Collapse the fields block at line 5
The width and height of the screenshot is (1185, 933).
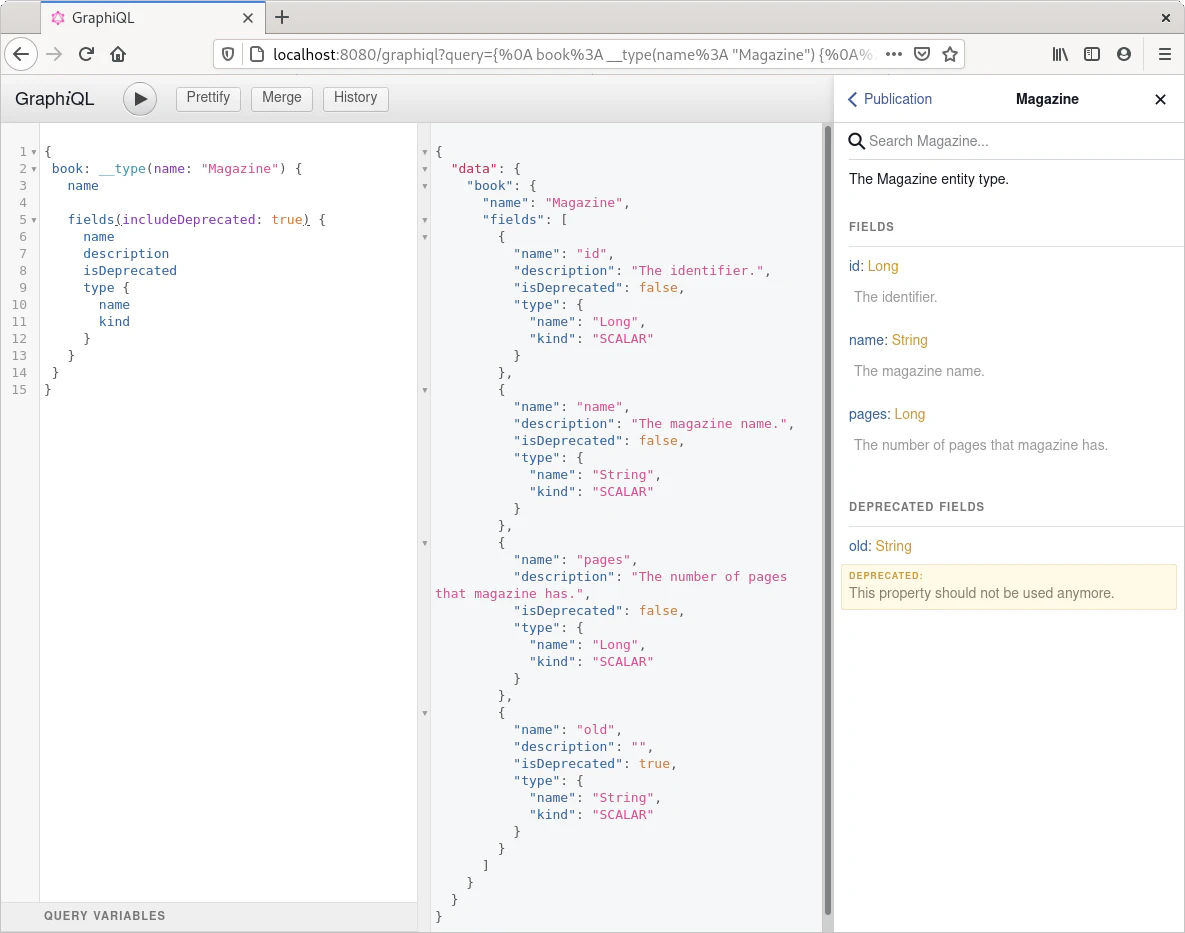tap(34, 220)
